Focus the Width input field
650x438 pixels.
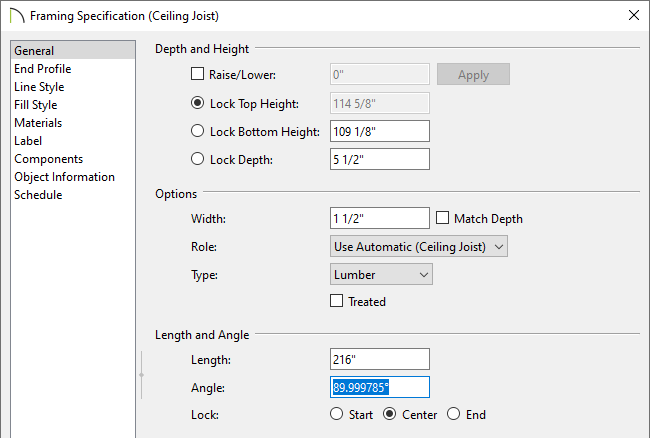point(380,218)
